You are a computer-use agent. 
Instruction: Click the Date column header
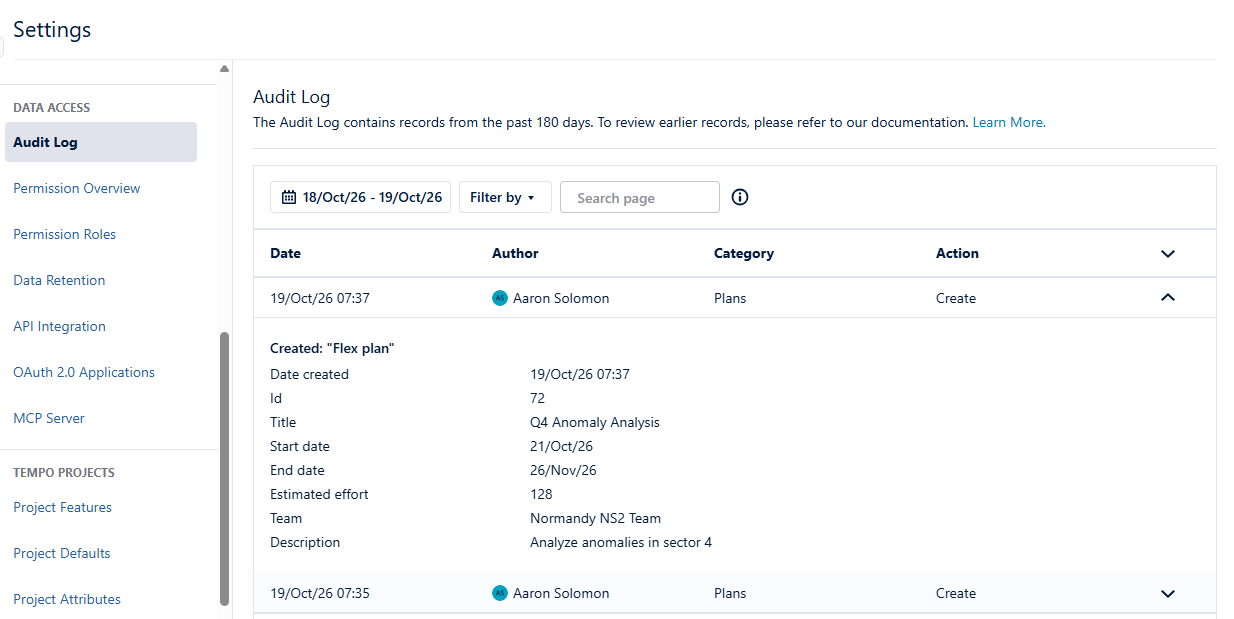coord(285,253)
